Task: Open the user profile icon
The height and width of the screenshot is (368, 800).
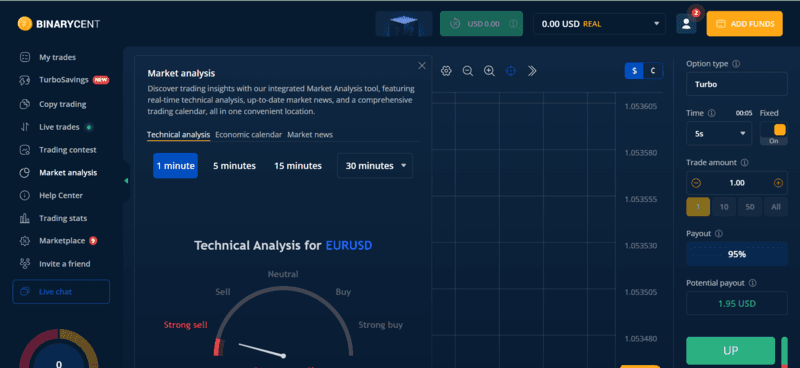Action: pos(686,23)
